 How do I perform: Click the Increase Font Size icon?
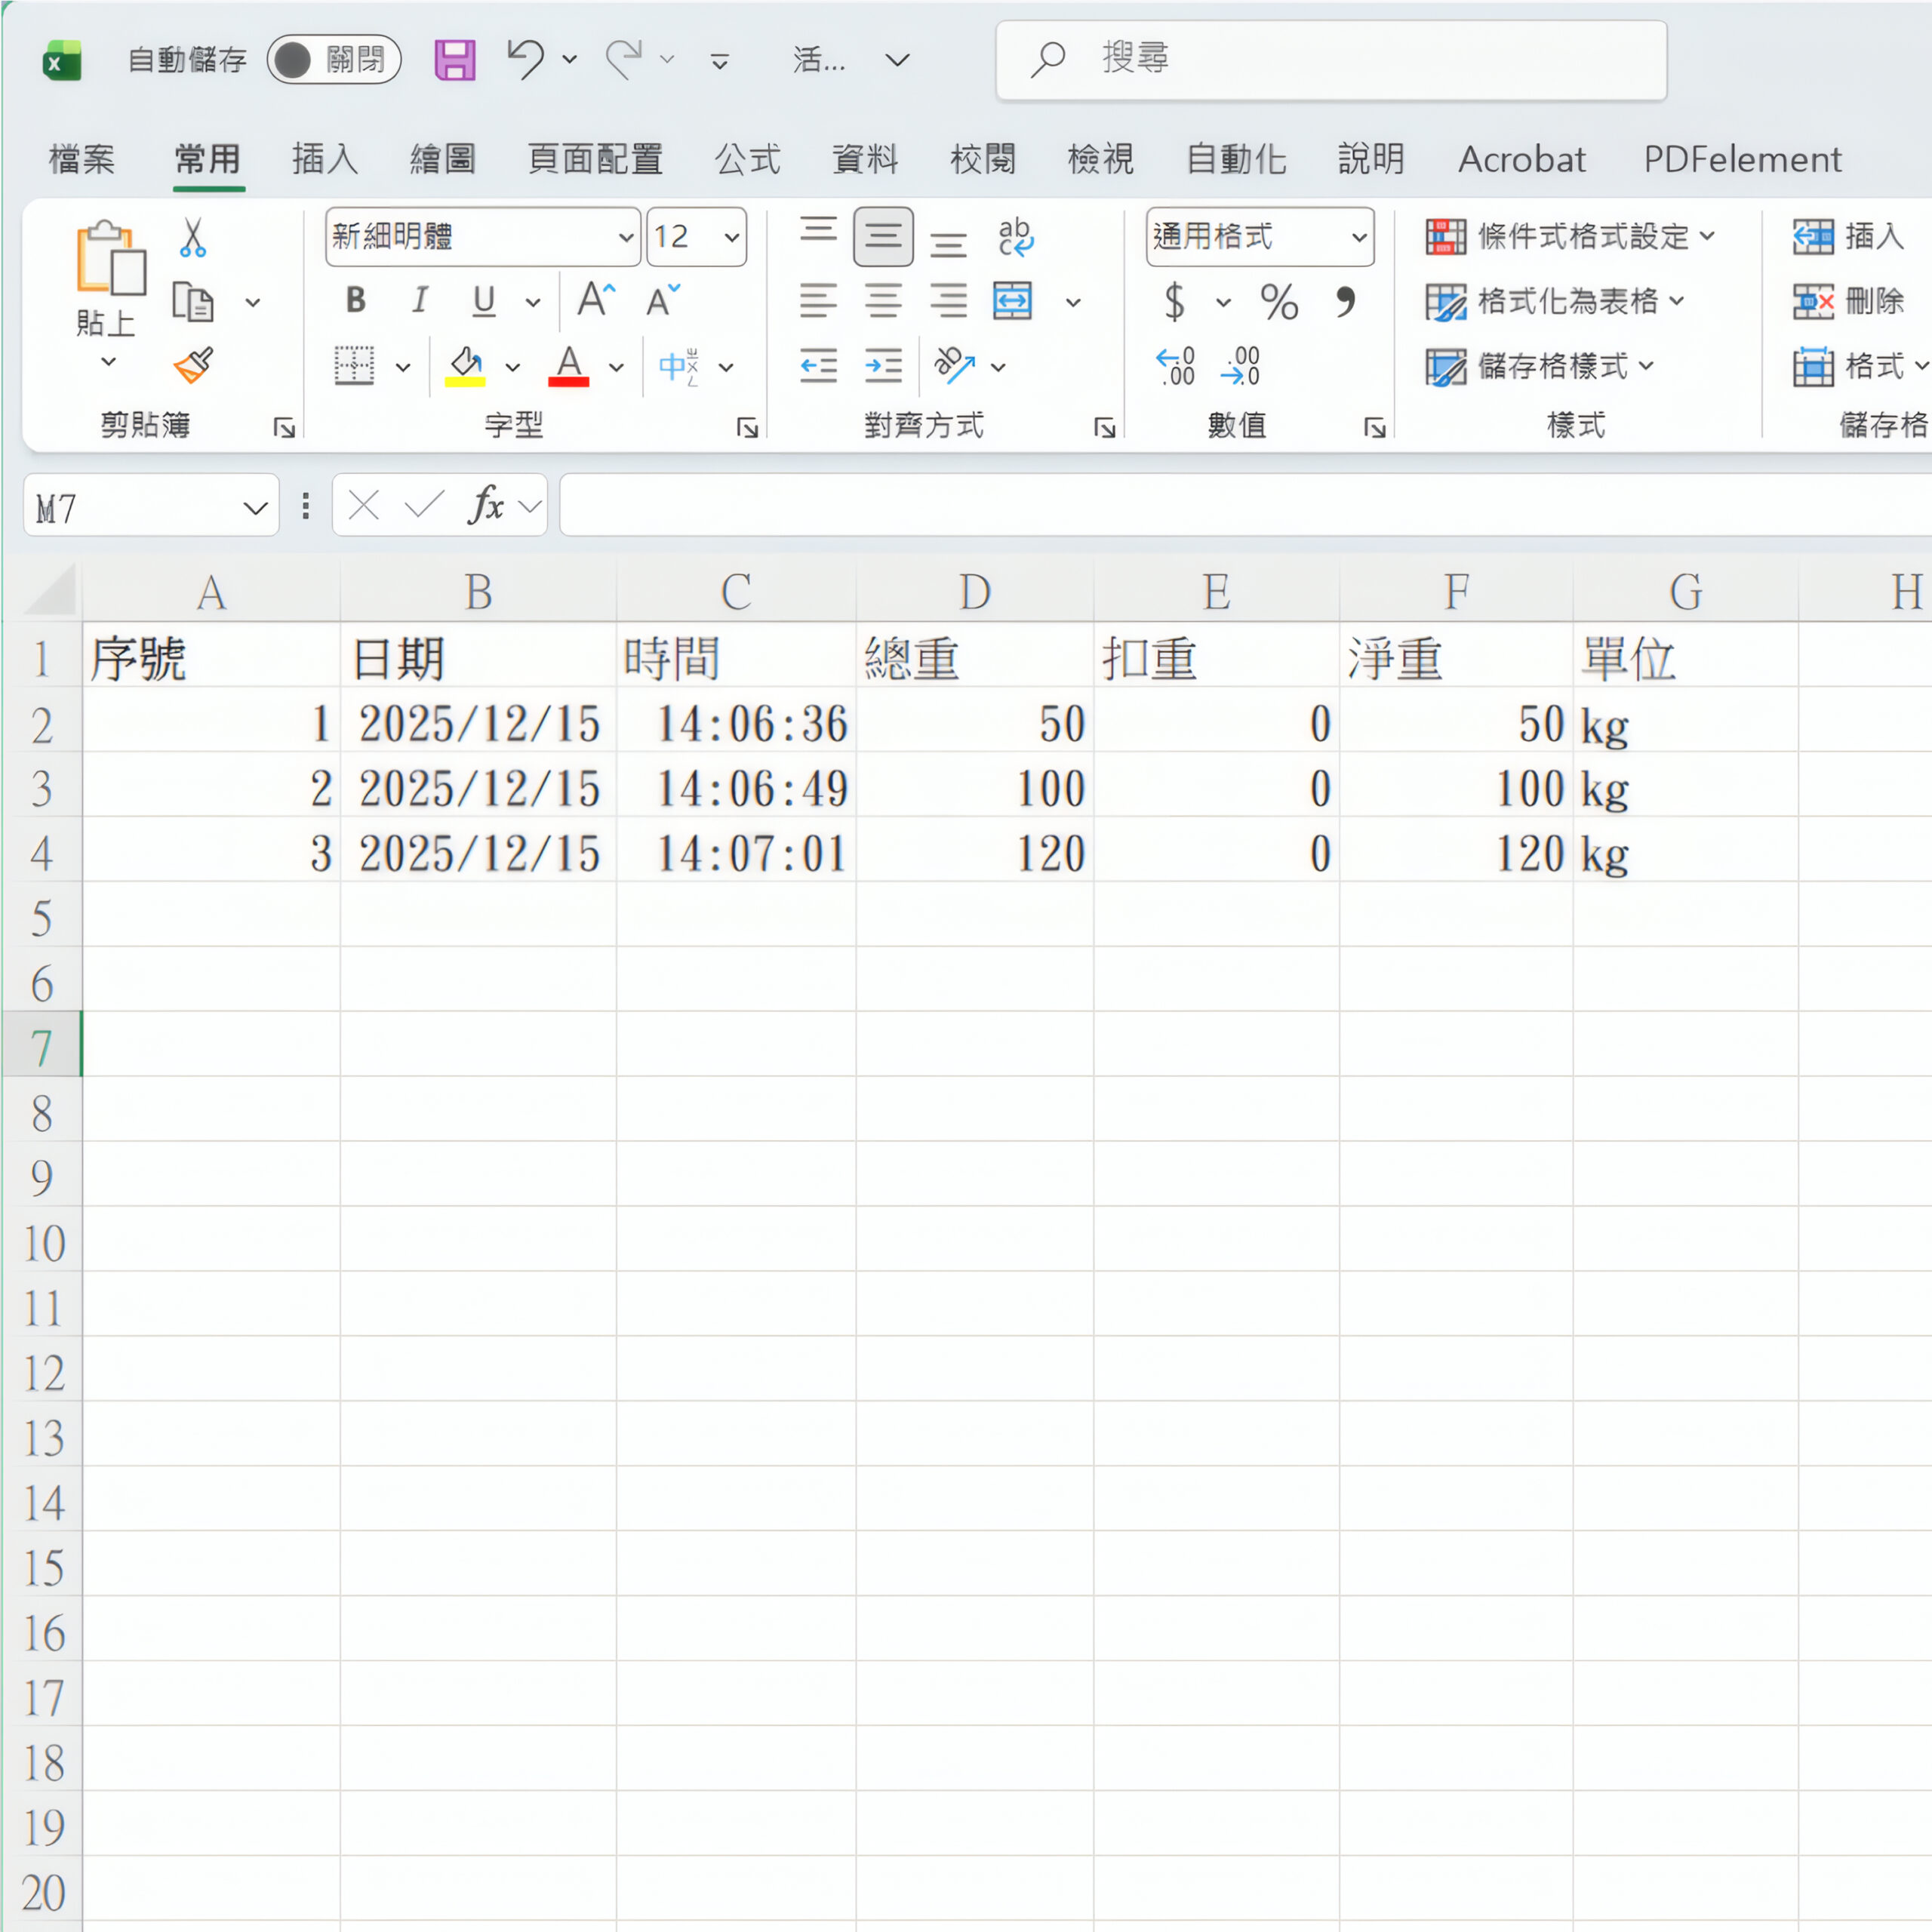pos(596,300)
